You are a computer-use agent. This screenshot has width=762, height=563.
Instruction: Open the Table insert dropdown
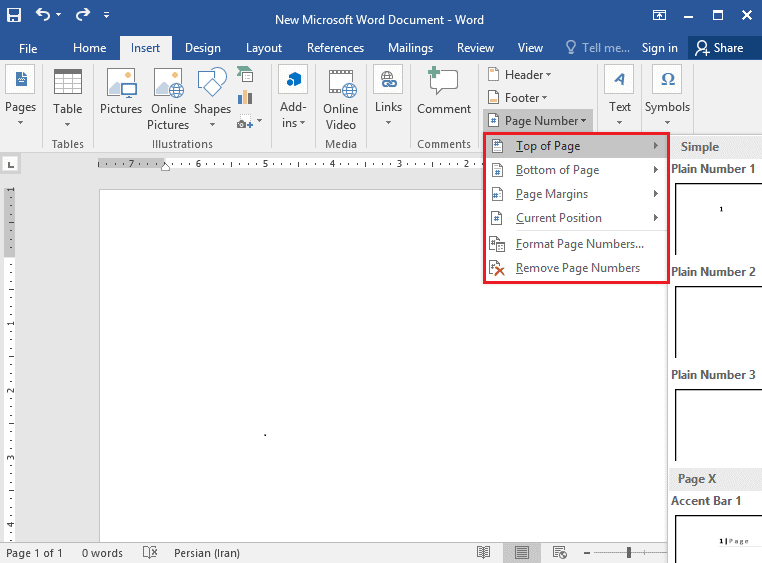[x=68, y=98]
